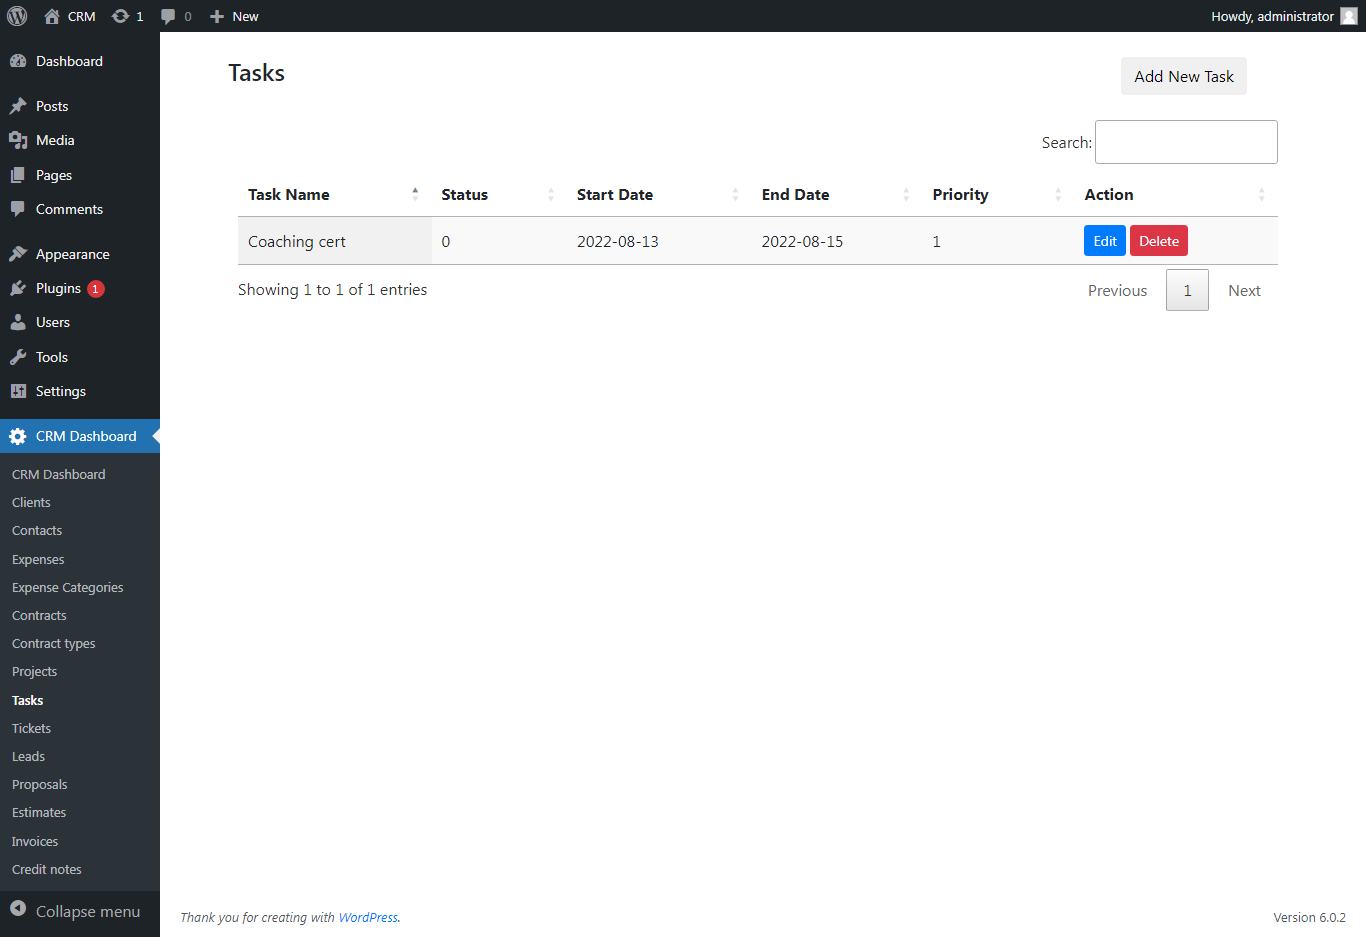Click the Plugins plug icon
This screenshot has width=1366, height=937.
[x=21, y=288]
